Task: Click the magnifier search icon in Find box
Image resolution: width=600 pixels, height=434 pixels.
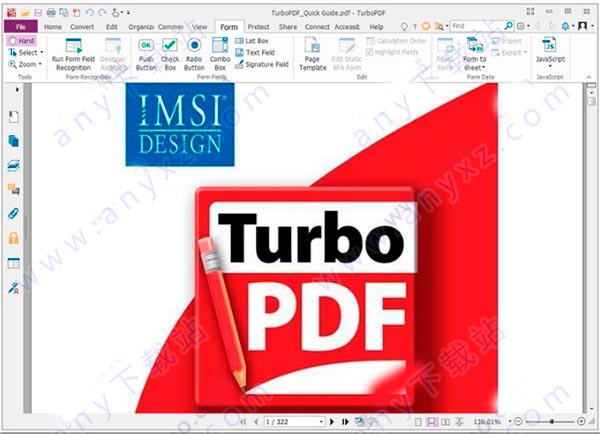Action: click(508, 26)
